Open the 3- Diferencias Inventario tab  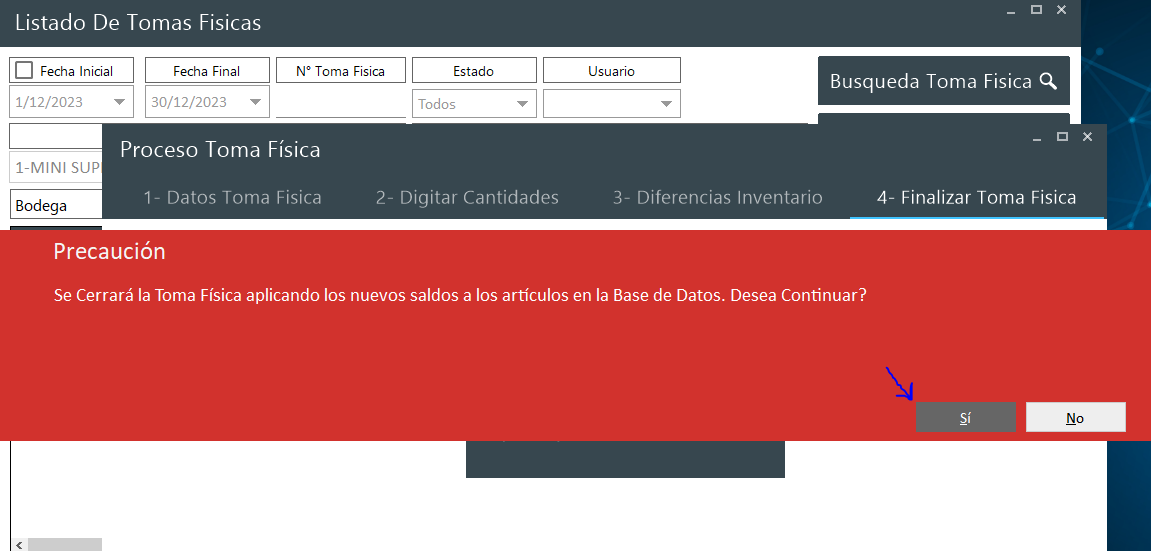(x=717, y=197)
